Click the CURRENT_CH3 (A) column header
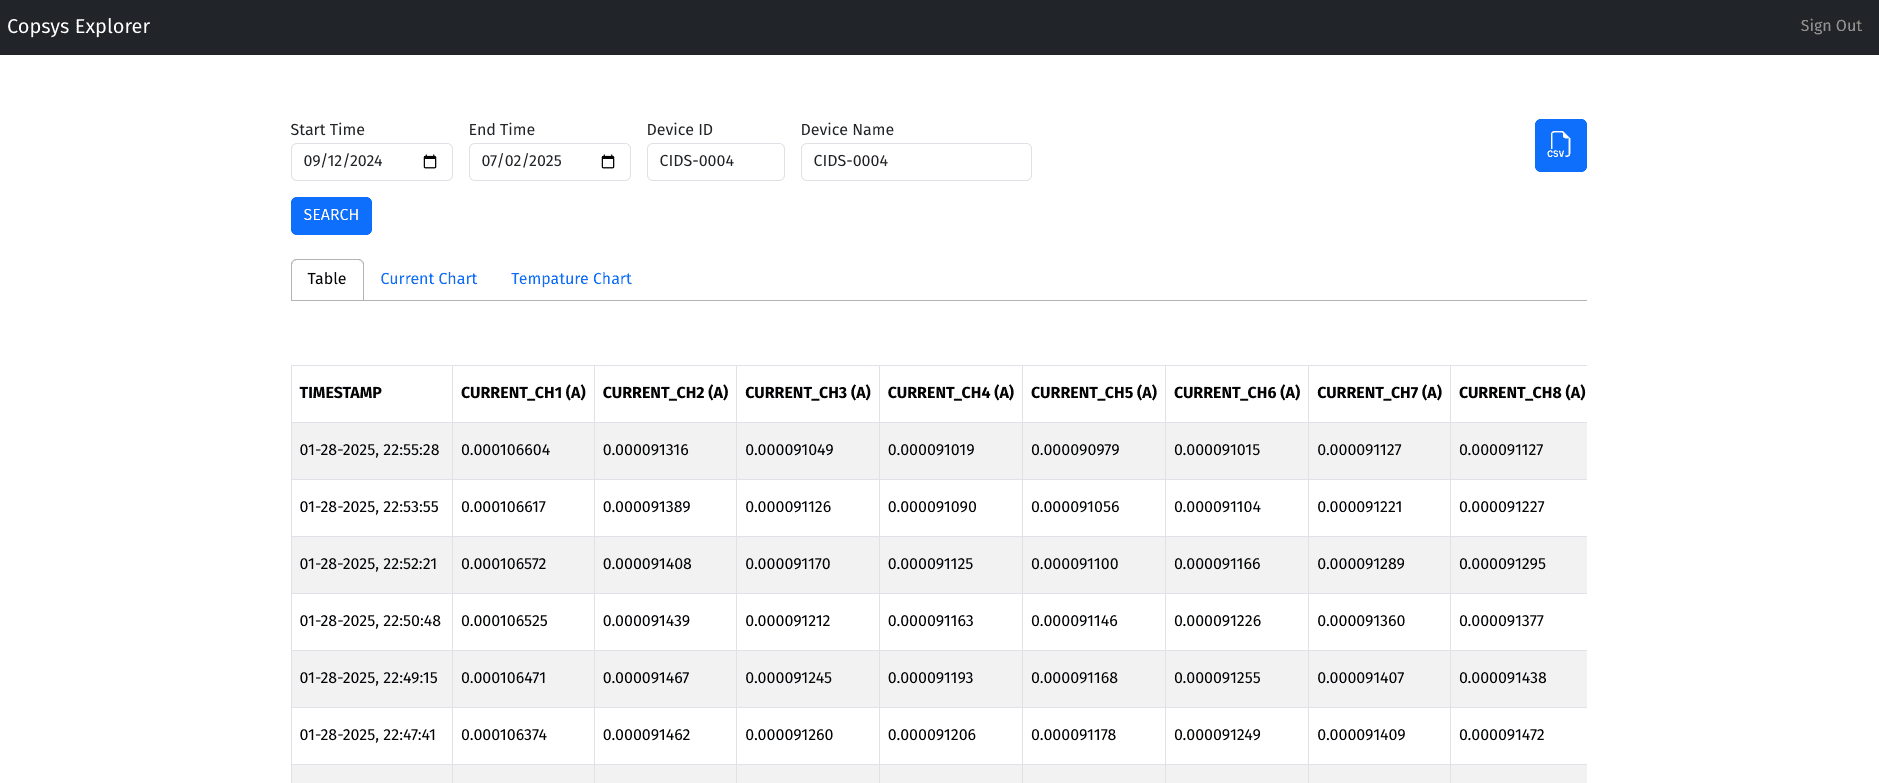 point(808,393)
